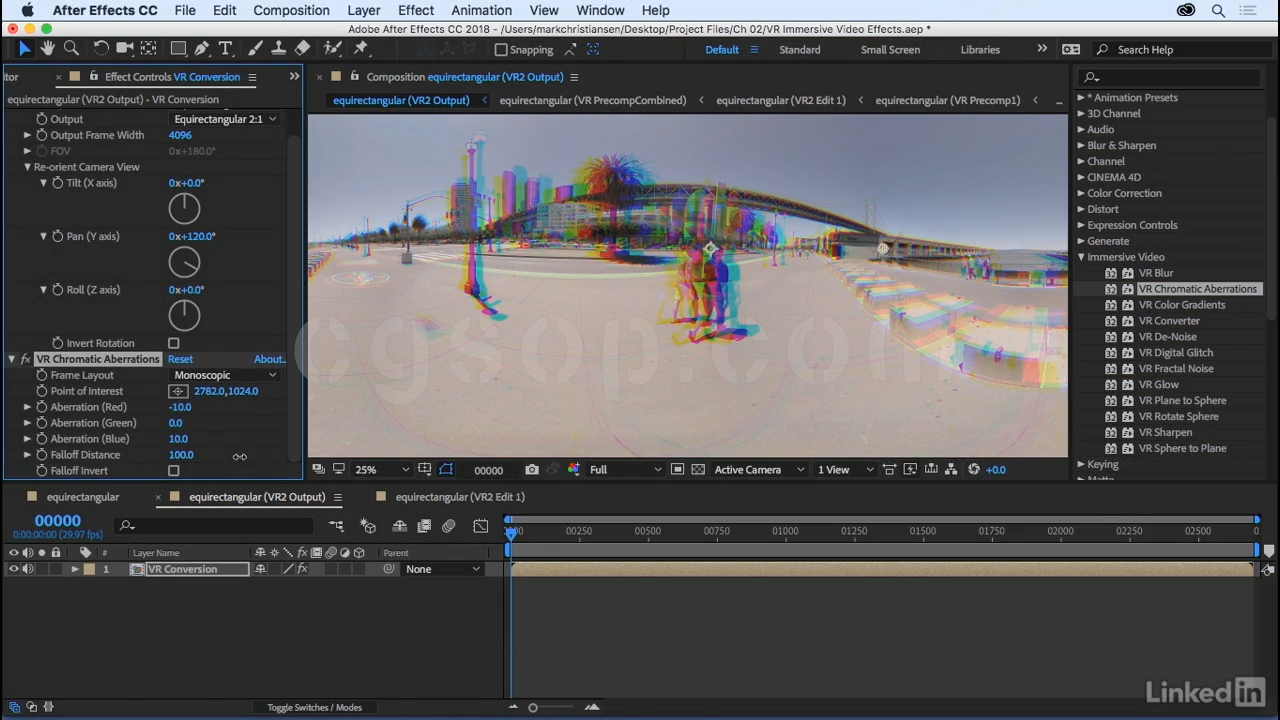
Task: Click the Point of Interest crosshair button
Action: (x=178, y=391)
